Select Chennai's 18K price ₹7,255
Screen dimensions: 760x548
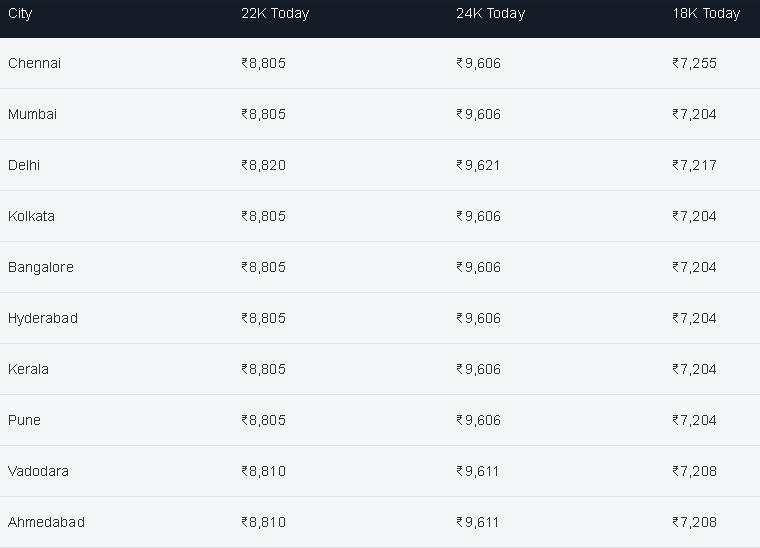pos(695,63)
